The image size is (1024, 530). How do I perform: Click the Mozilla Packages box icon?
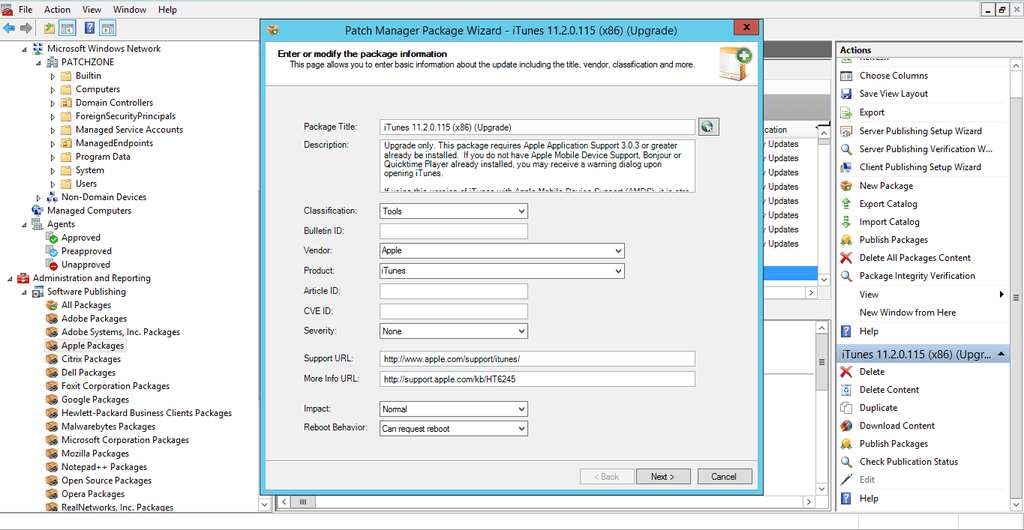[x=52, y=454]
